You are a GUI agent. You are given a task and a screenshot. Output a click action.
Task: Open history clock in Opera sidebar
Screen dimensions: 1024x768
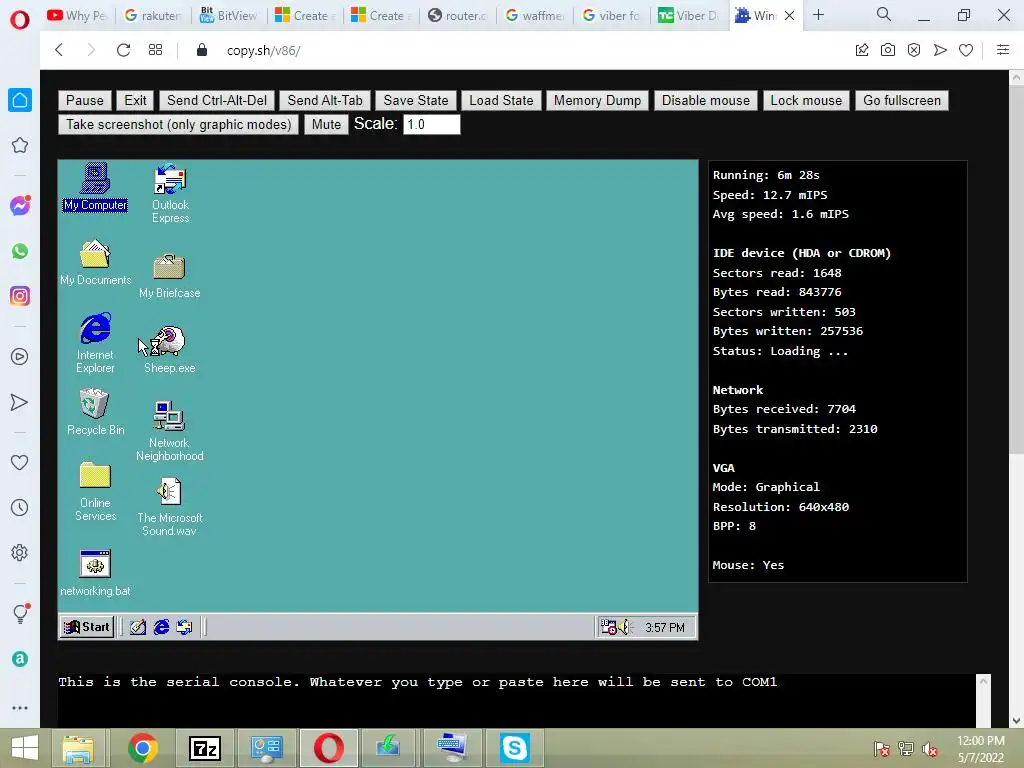tap(20, 507)
